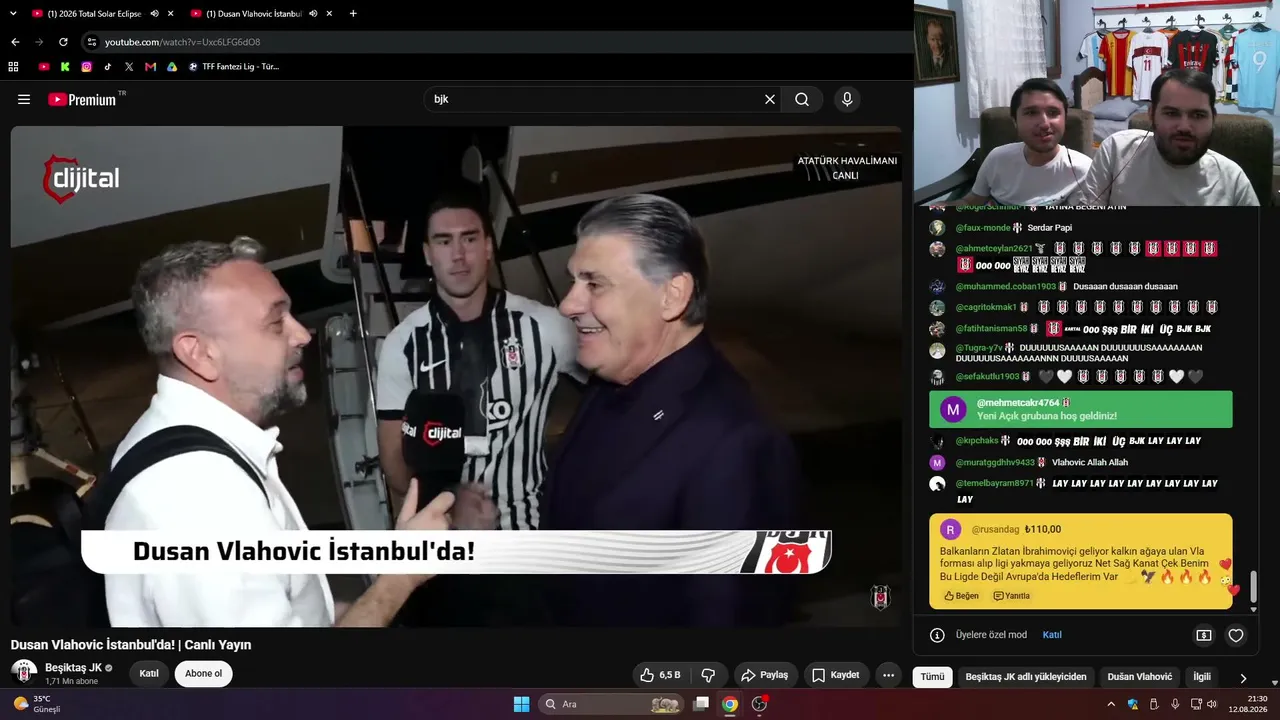This screenshot has height=720, width=1280.
Task: Reply to the Super Chat with 'Yanıtla'
Action: [x=1011, y=596]
